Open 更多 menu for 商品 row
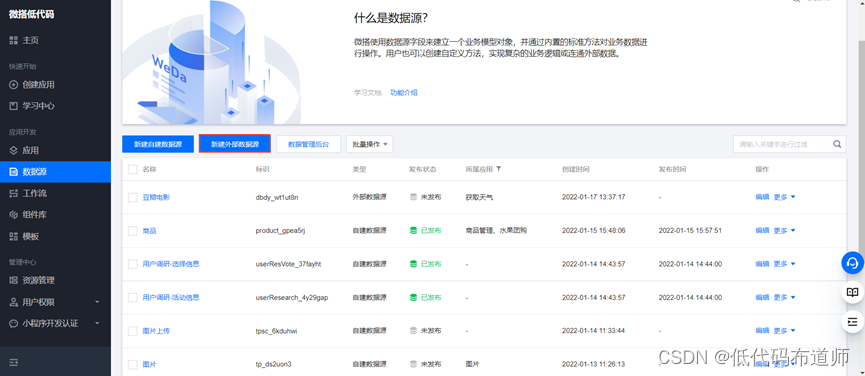 pyautogui.click(x=784, y=230)
